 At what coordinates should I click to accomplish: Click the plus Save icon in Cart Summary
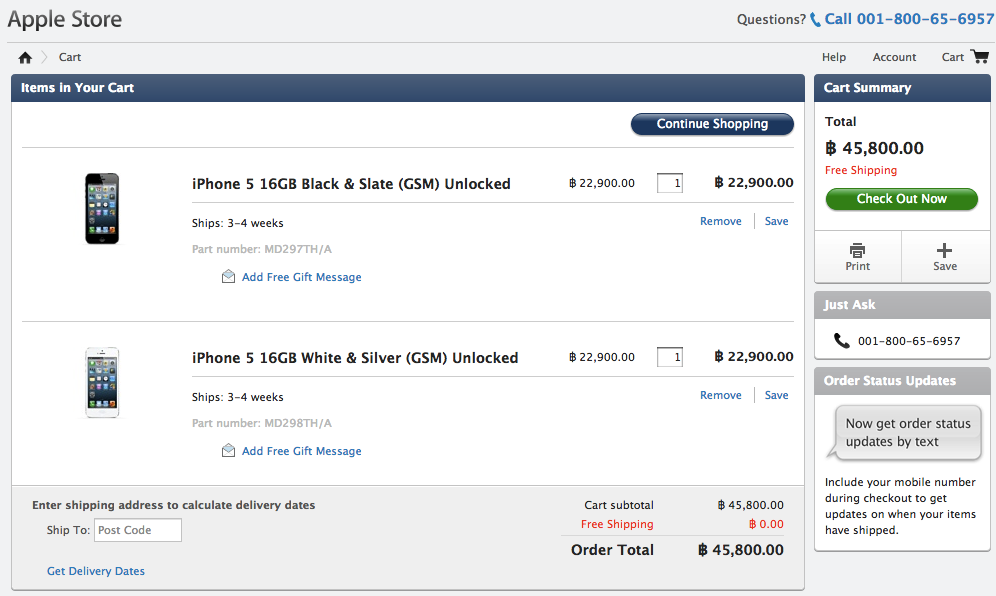(x=945, y=250)
